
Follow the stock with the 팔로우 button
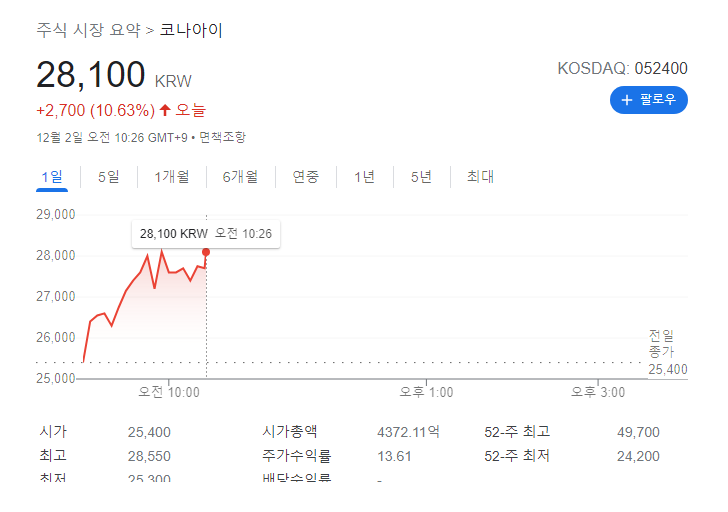649,100
